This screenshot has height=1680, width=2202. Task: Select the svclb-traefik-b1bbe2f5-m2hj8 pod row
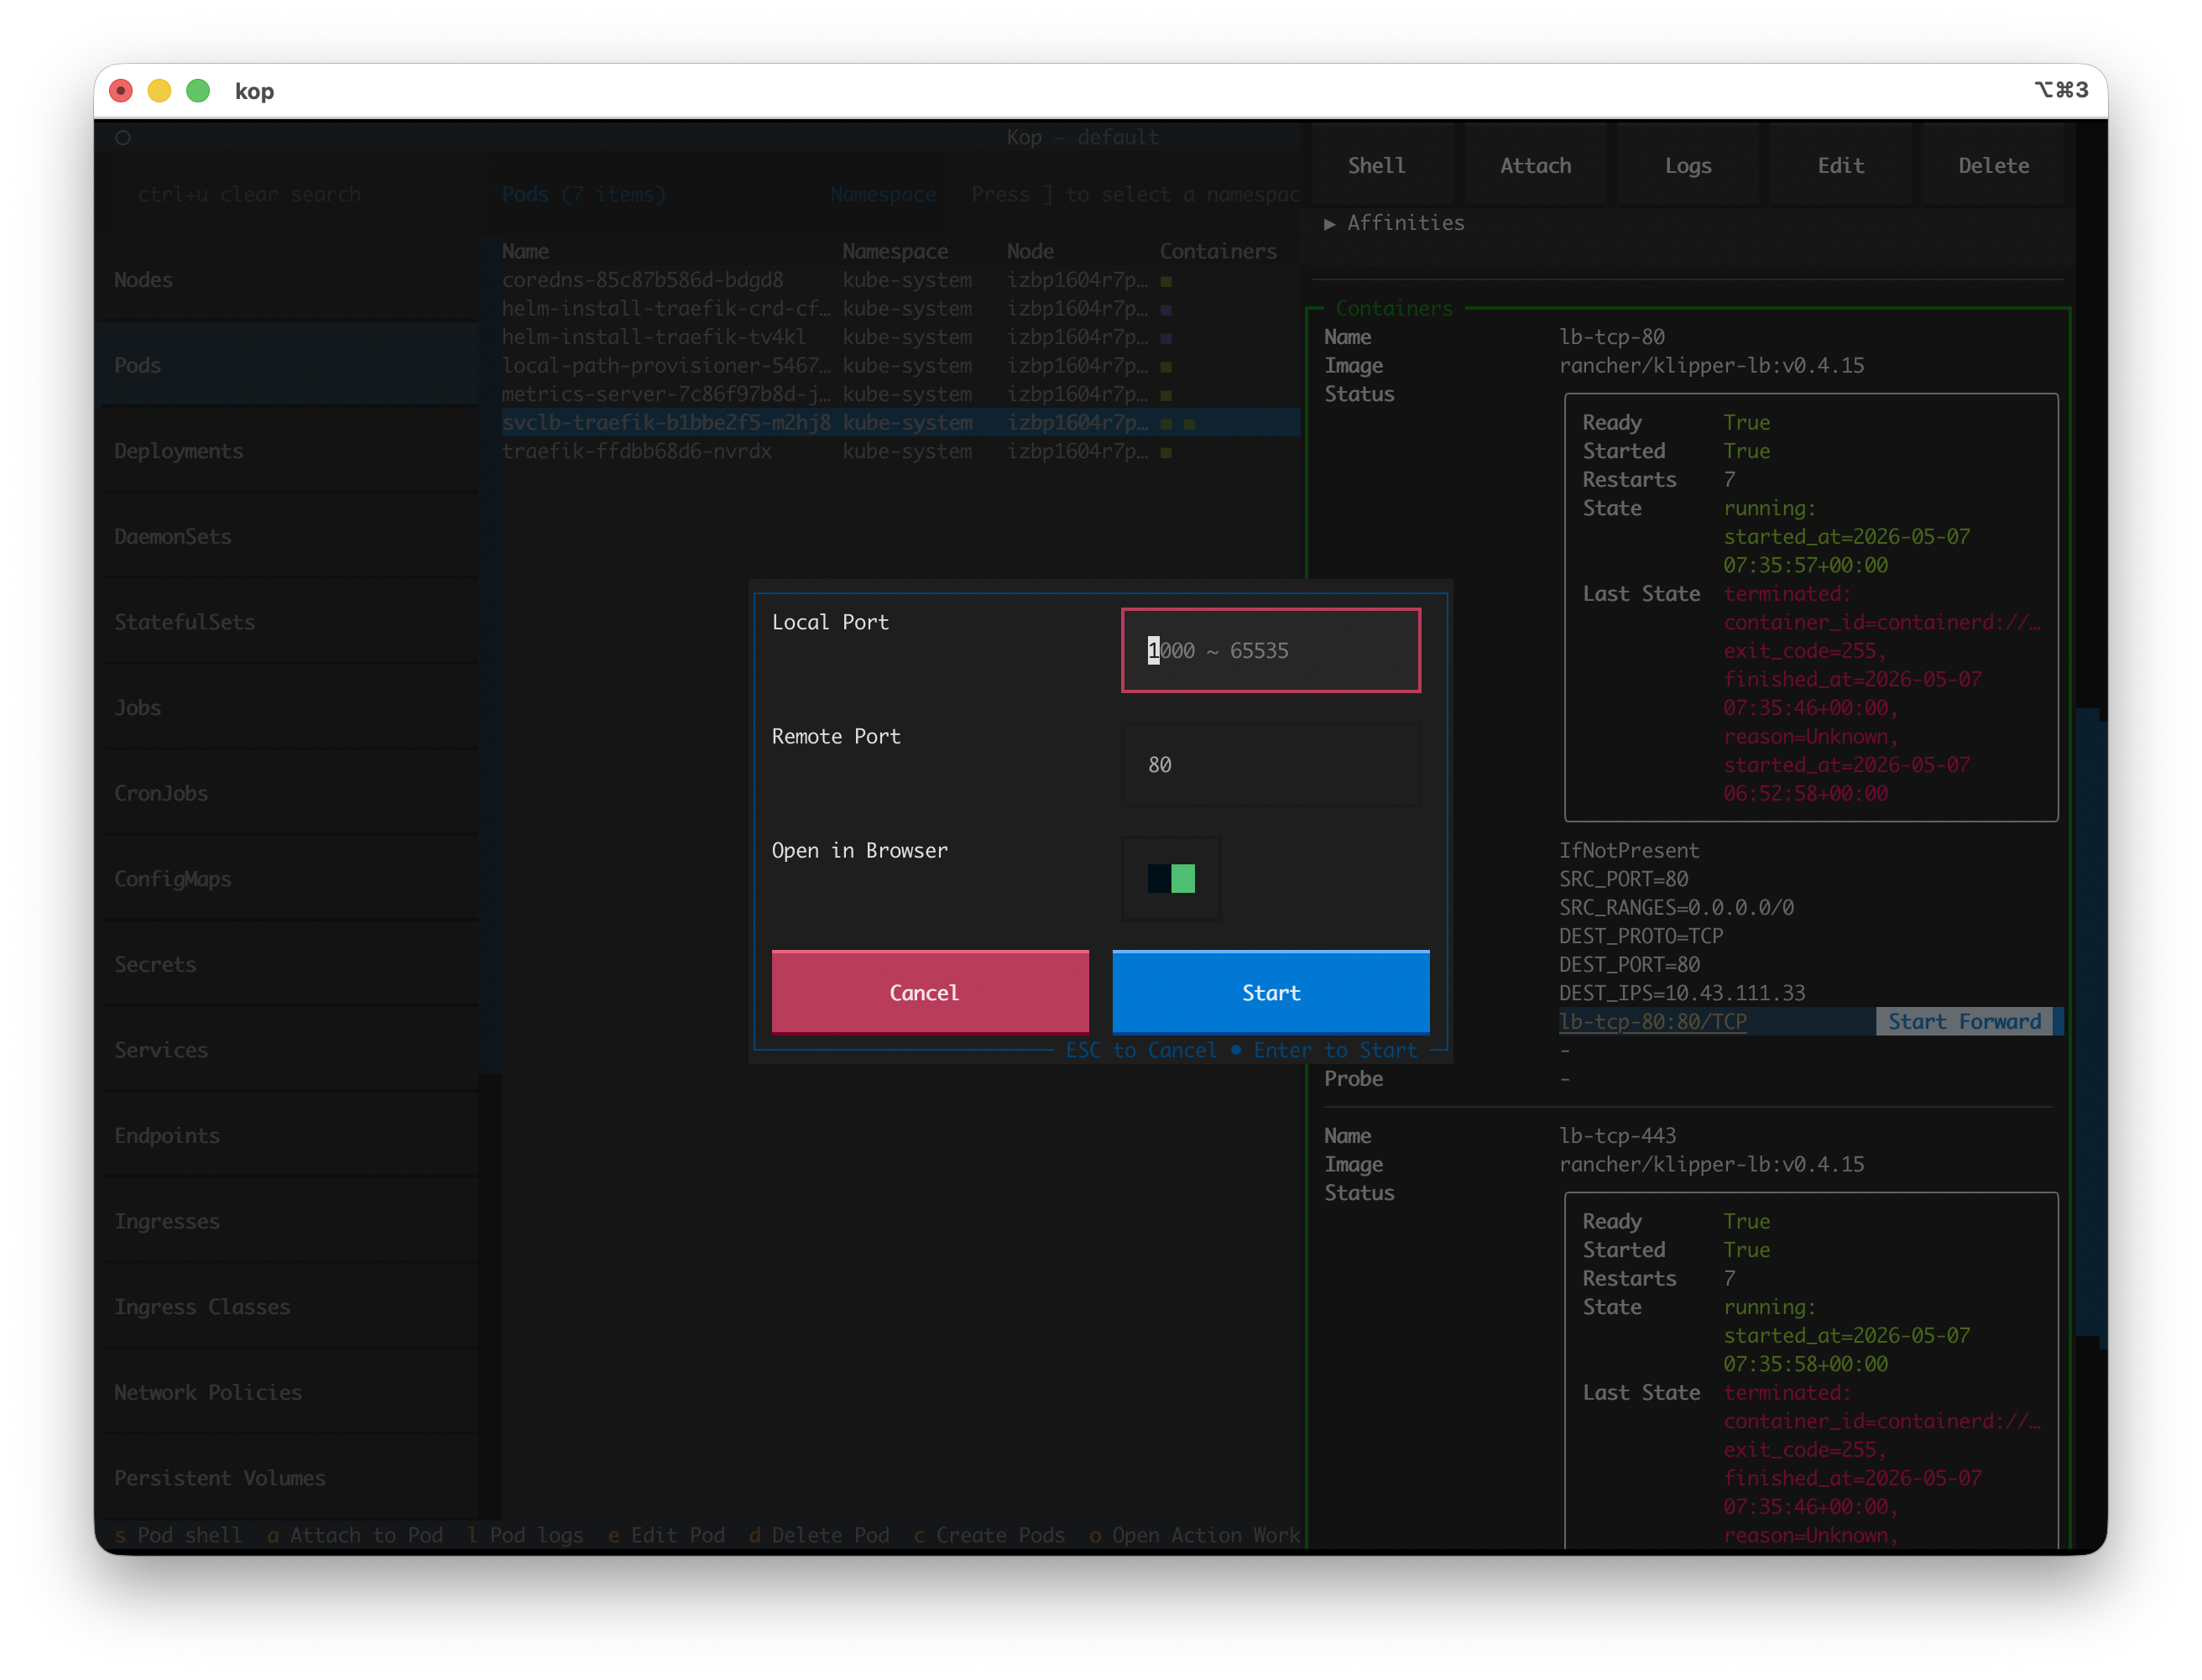900,423
